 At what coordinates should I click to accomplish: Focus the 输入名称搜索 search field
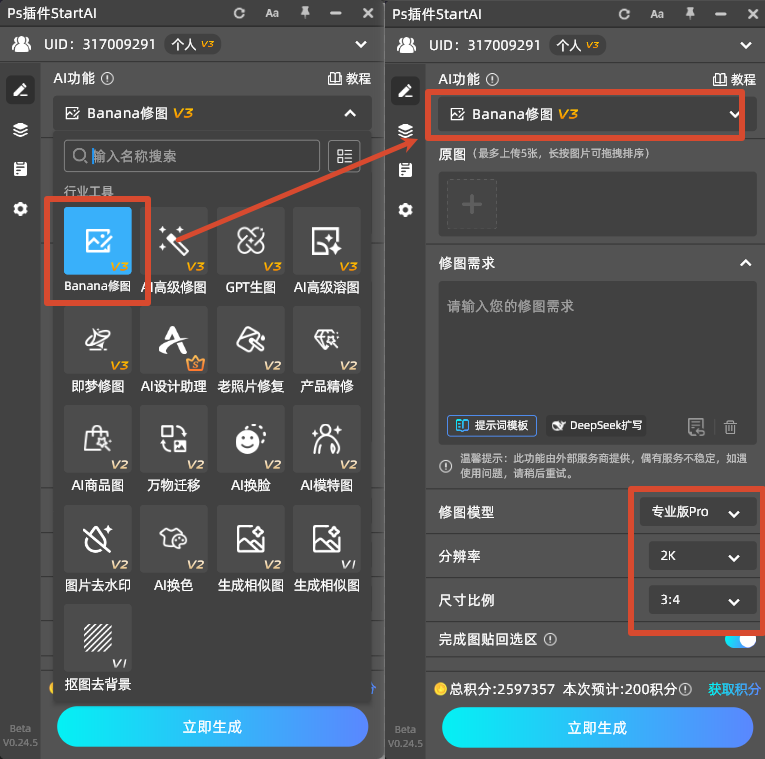tap(192, 156)
